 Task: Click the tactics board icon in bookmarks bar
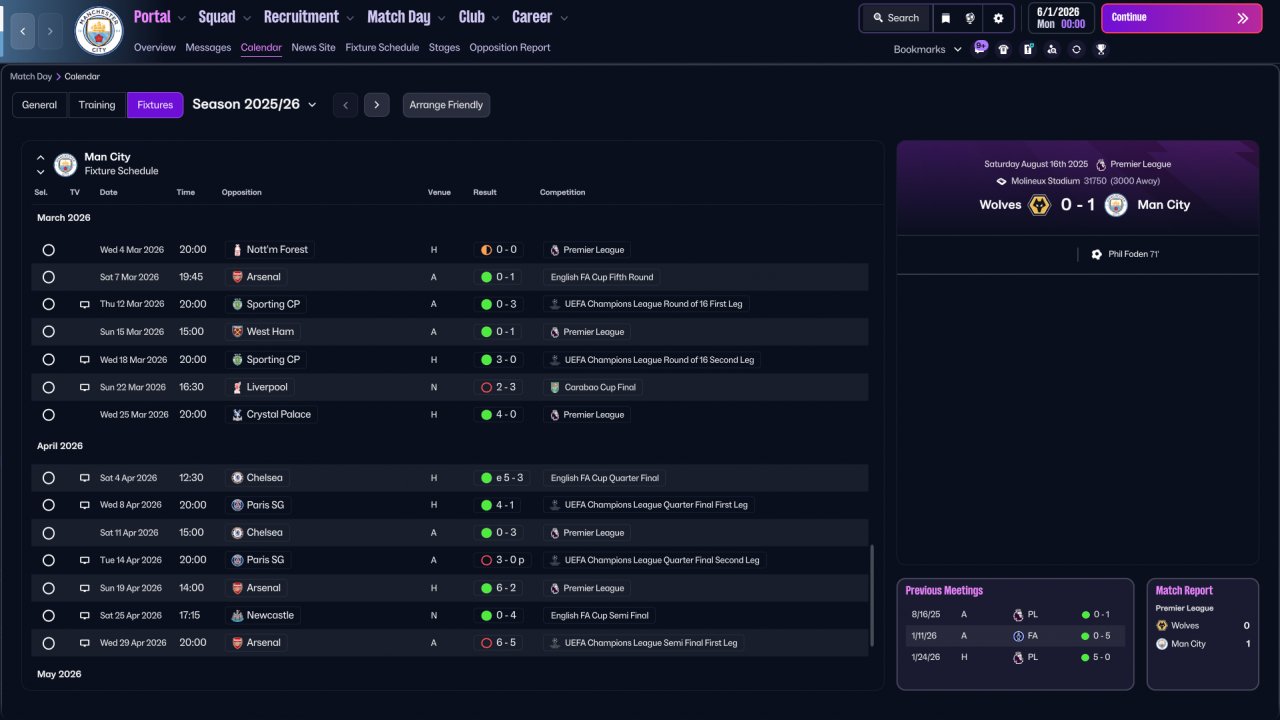point(1028,49)
